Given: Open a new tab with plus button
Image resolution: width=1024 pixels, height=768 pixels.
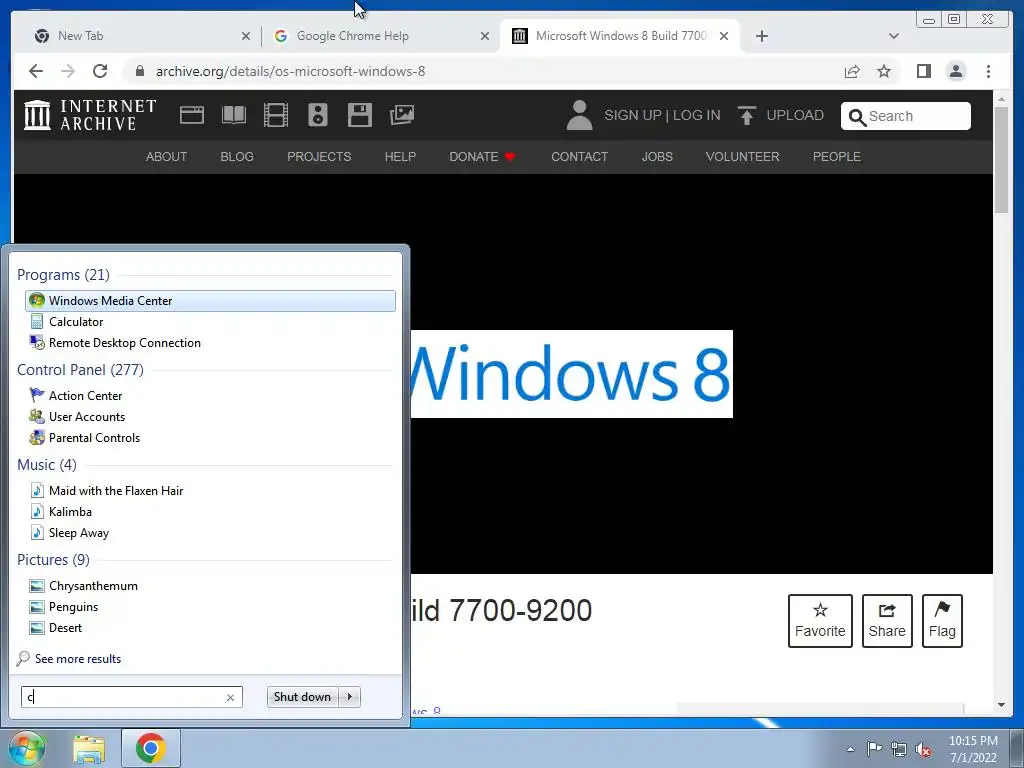Looking at the screenshot, I should click(761, 36).
